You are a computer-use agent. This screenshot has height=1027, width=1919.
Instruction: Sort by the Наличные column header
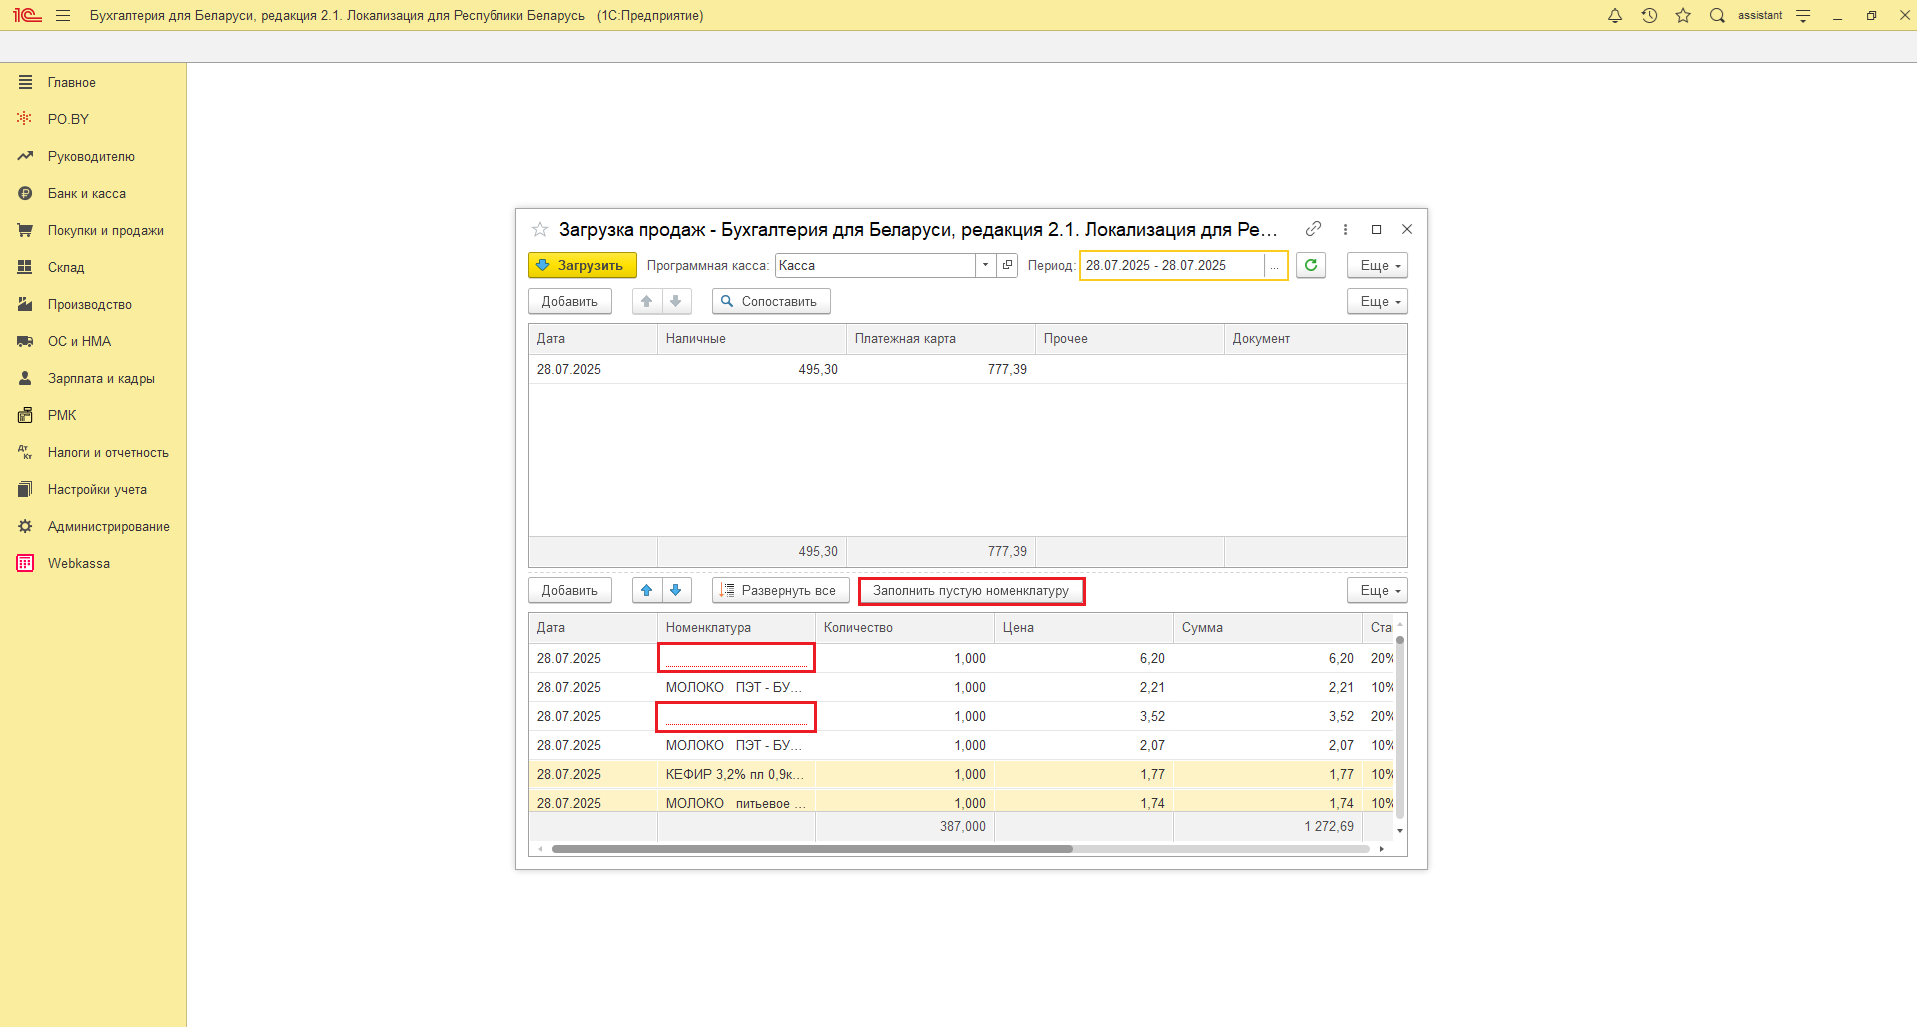pyautogui.click(x=752, y=339)
